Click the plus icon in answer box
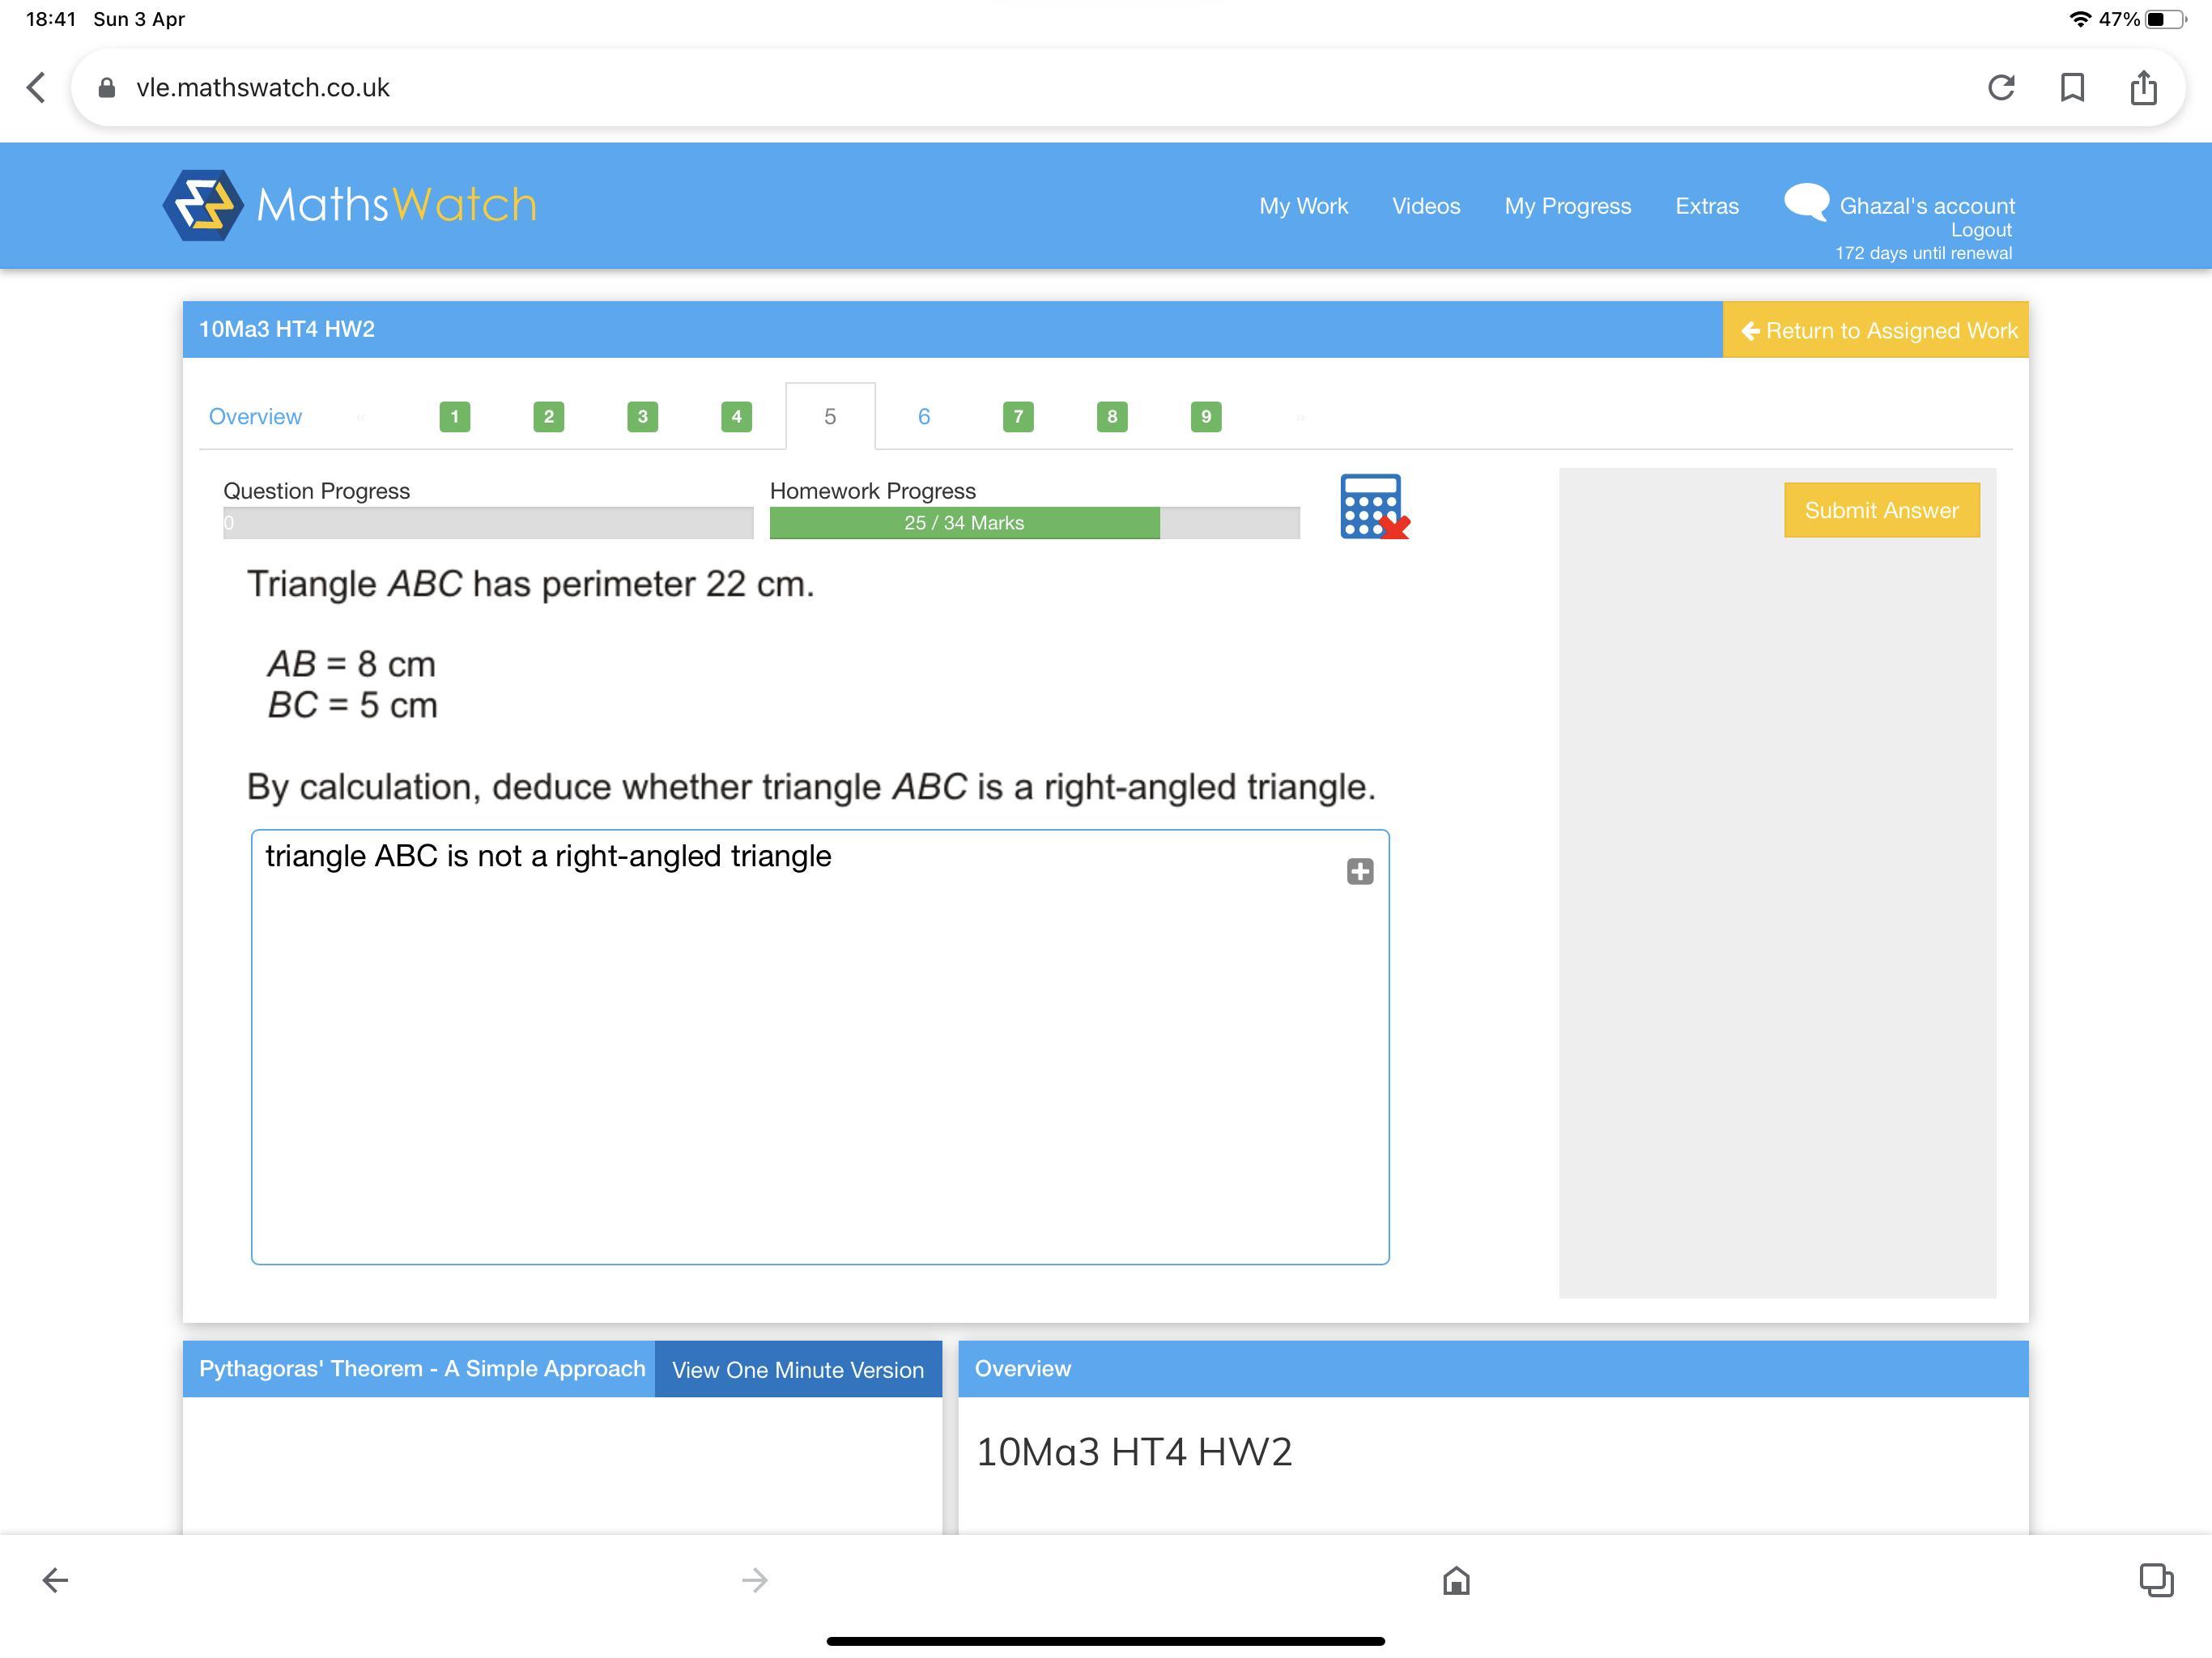This screenshot has width=2212, height=1658. [1359, 871]
